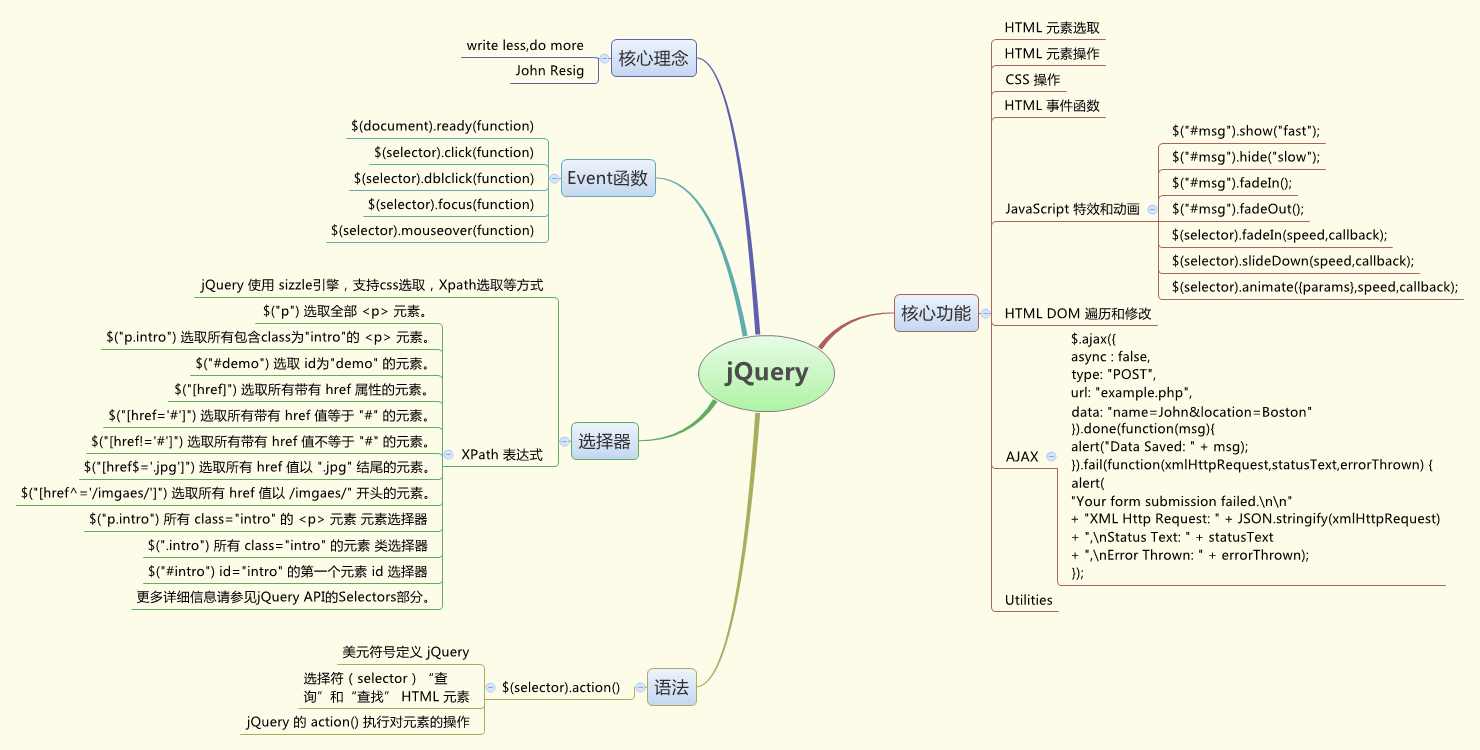Select the "HTML DOM 遍历和修改" node
The image size is (1480, 750).
pyautogui.click(x=1079, y=313)
